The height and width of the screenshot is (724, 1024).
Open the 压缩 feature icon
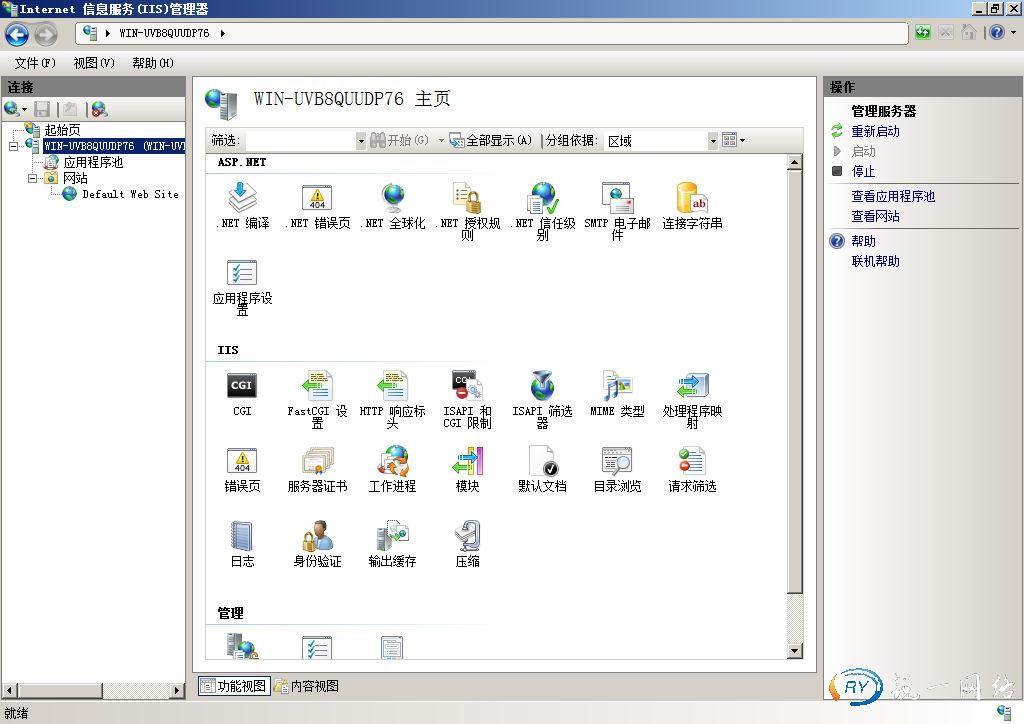coord(467,536)
